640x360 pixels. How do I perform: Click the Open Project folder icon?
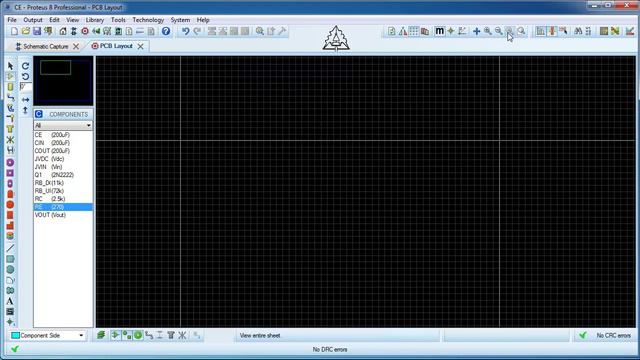(x=26, y=31)
